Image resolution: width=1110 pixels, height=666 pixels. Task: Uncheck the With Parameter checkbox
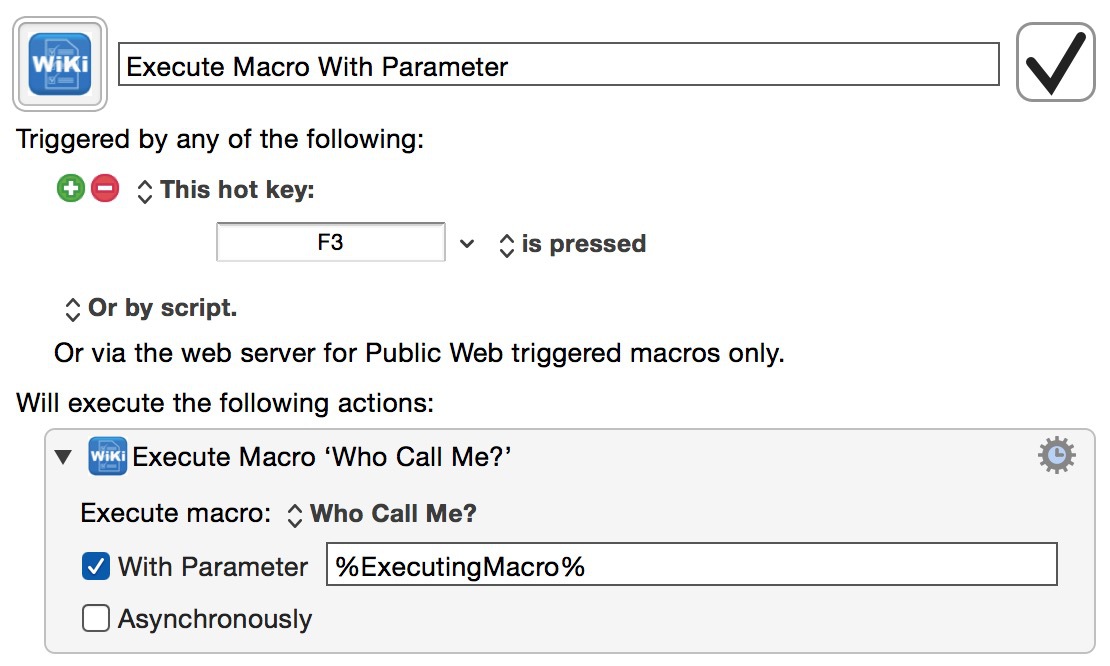[95, 565]
